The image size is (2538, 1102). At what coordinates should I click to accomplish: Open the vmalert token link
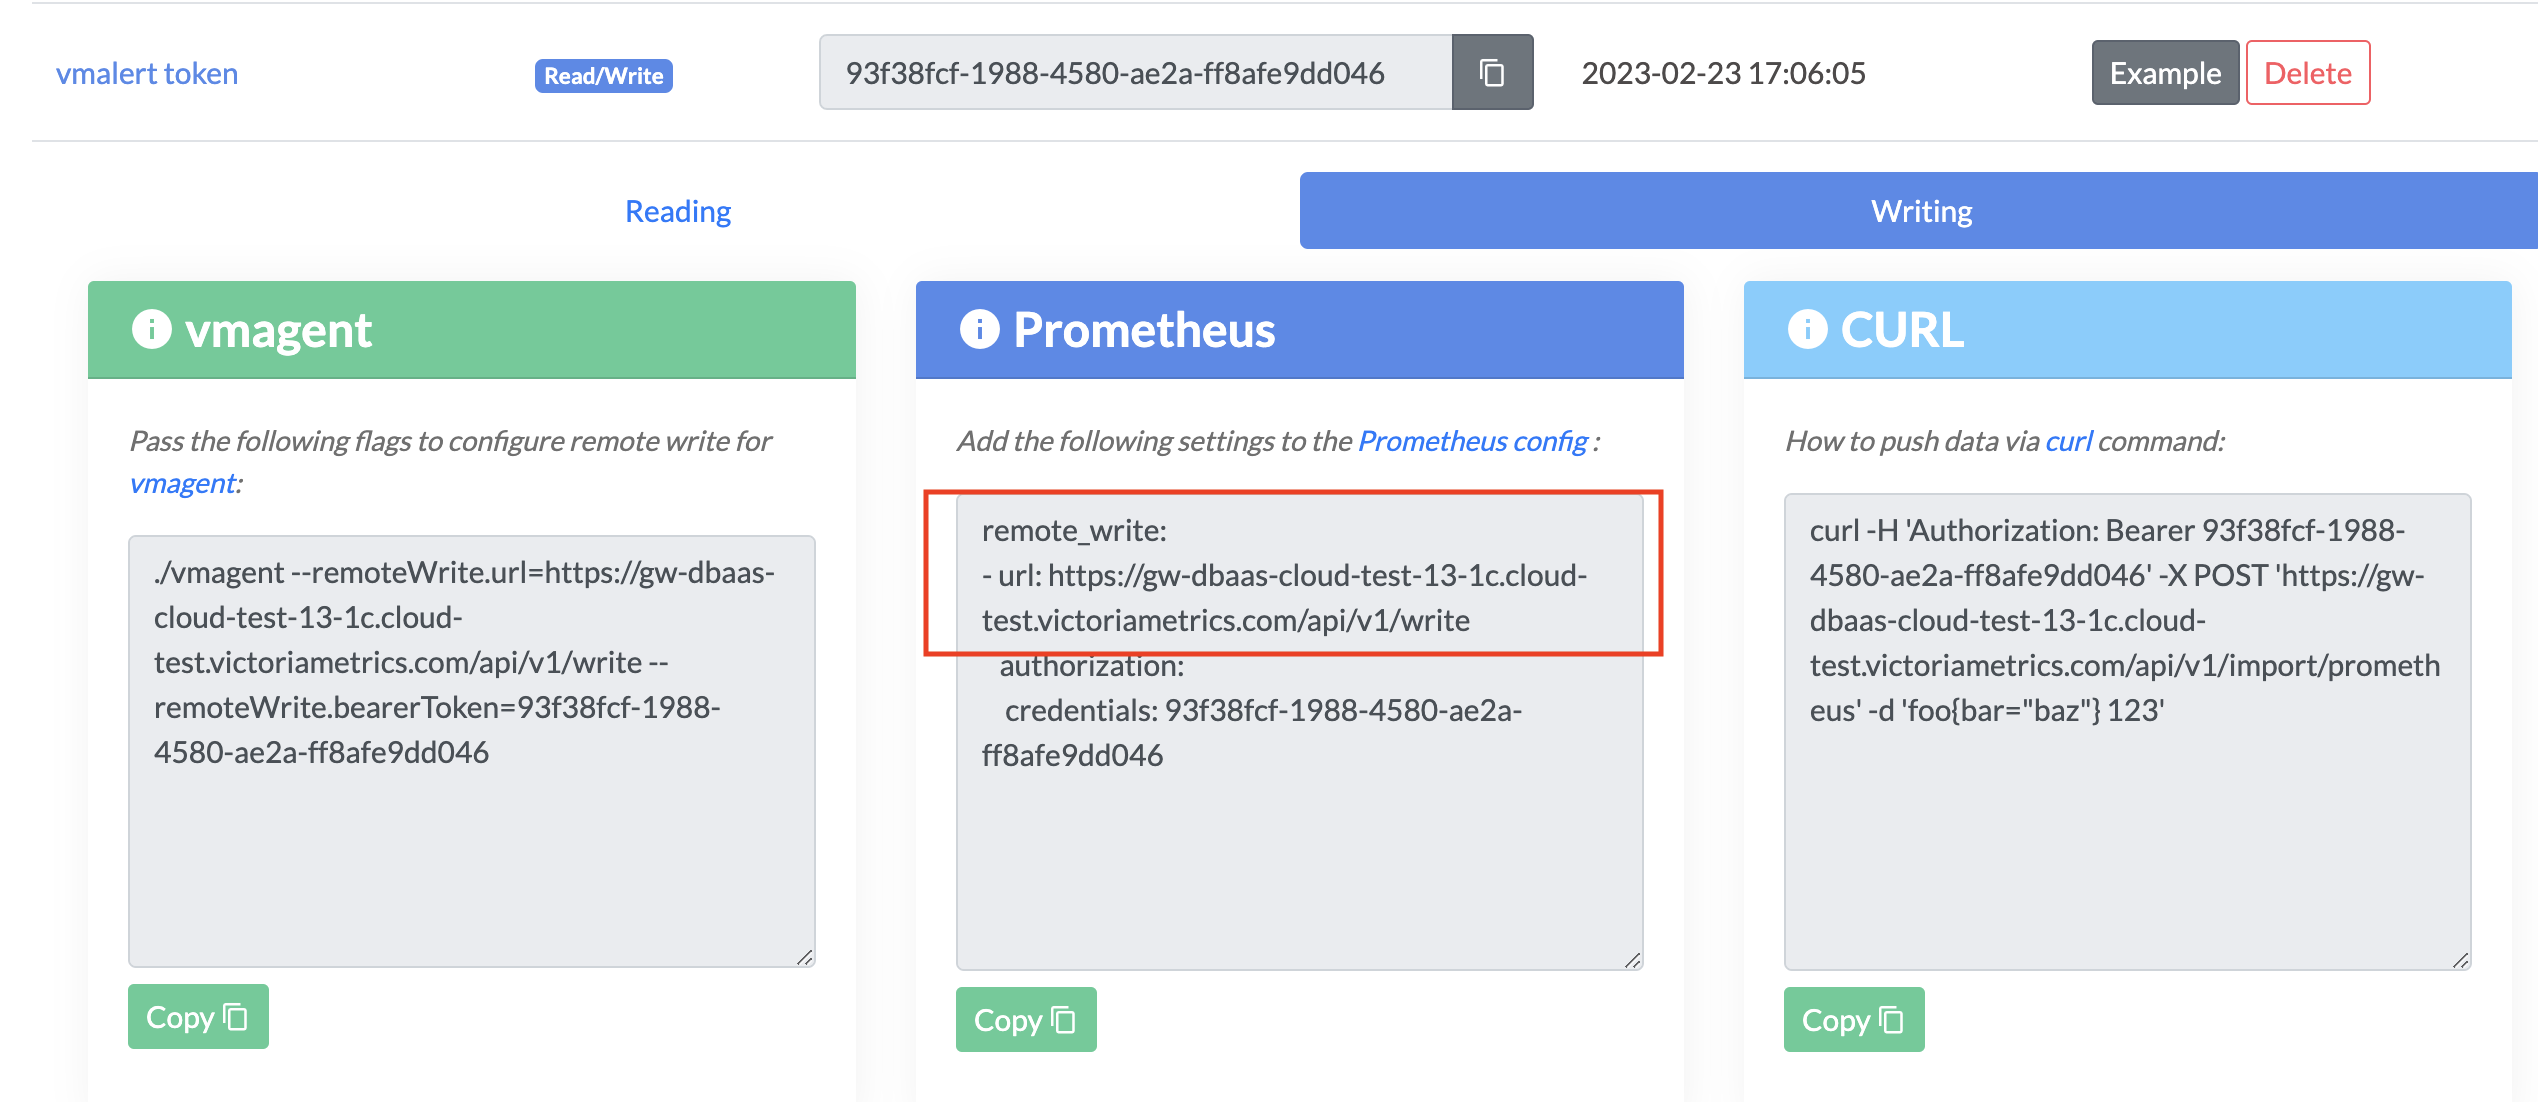tap(147, 72)
